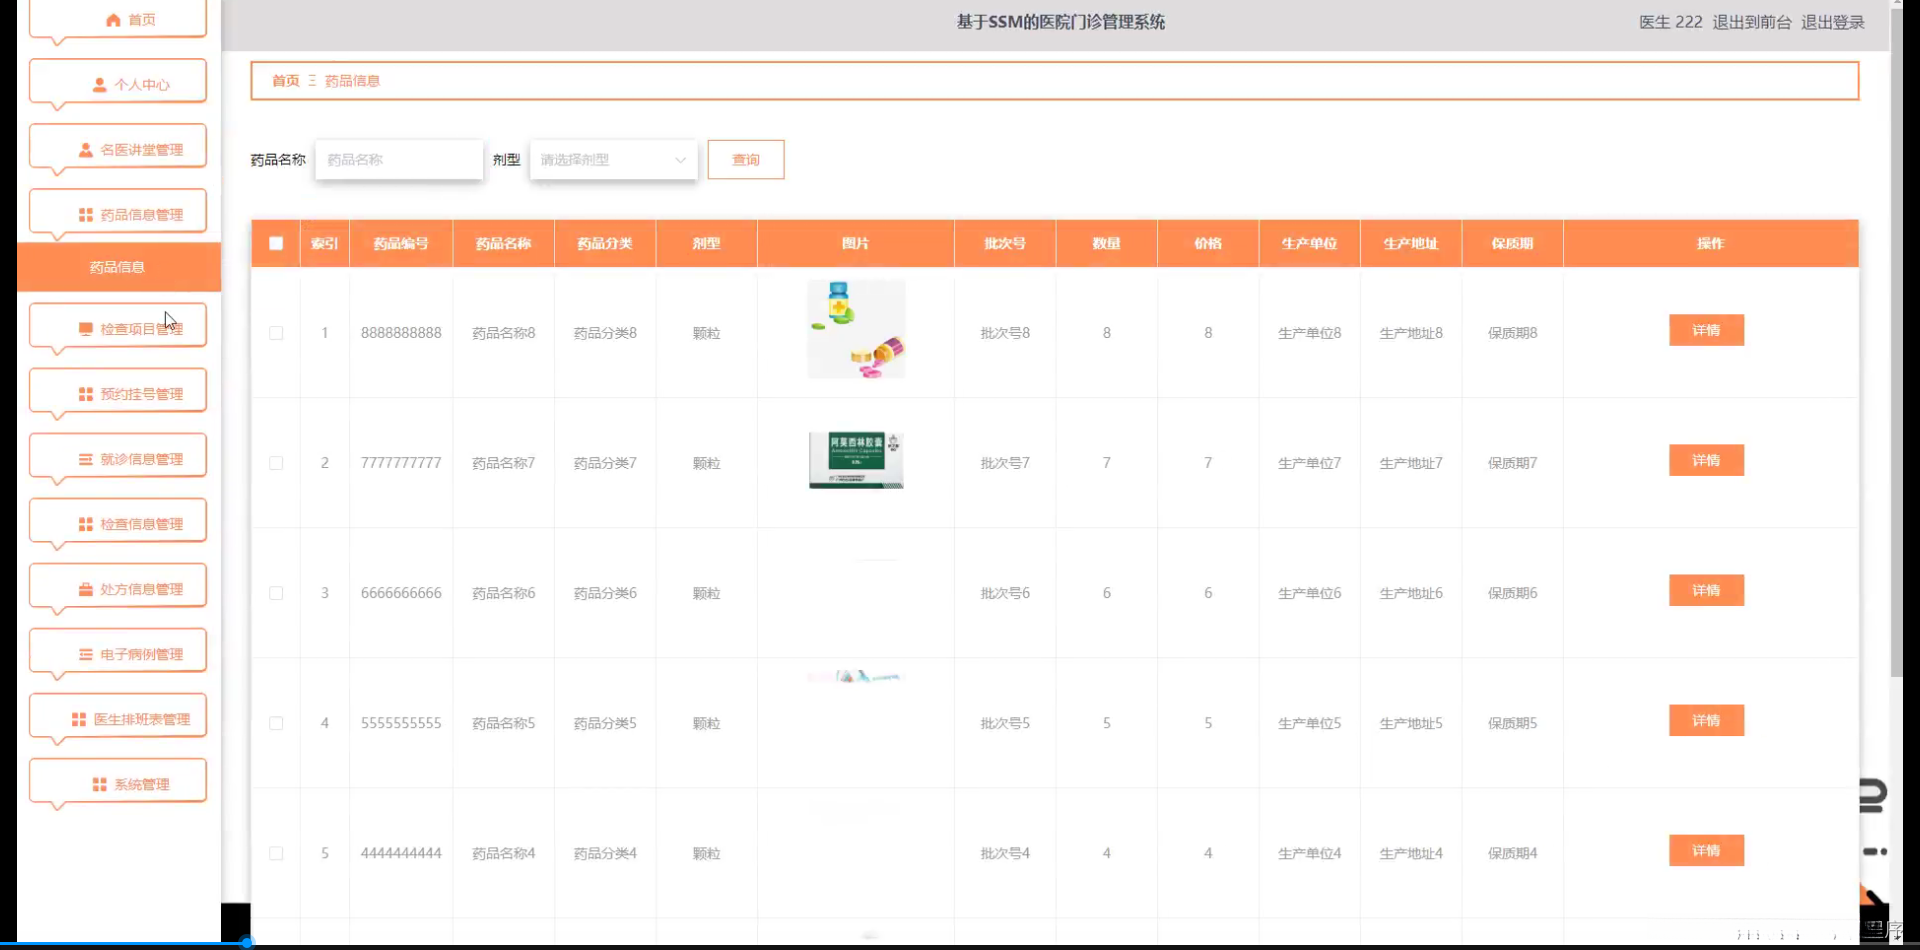Click the 药品编号 column header
Screen dimensions: 1920x950
(x=401, y=243)
